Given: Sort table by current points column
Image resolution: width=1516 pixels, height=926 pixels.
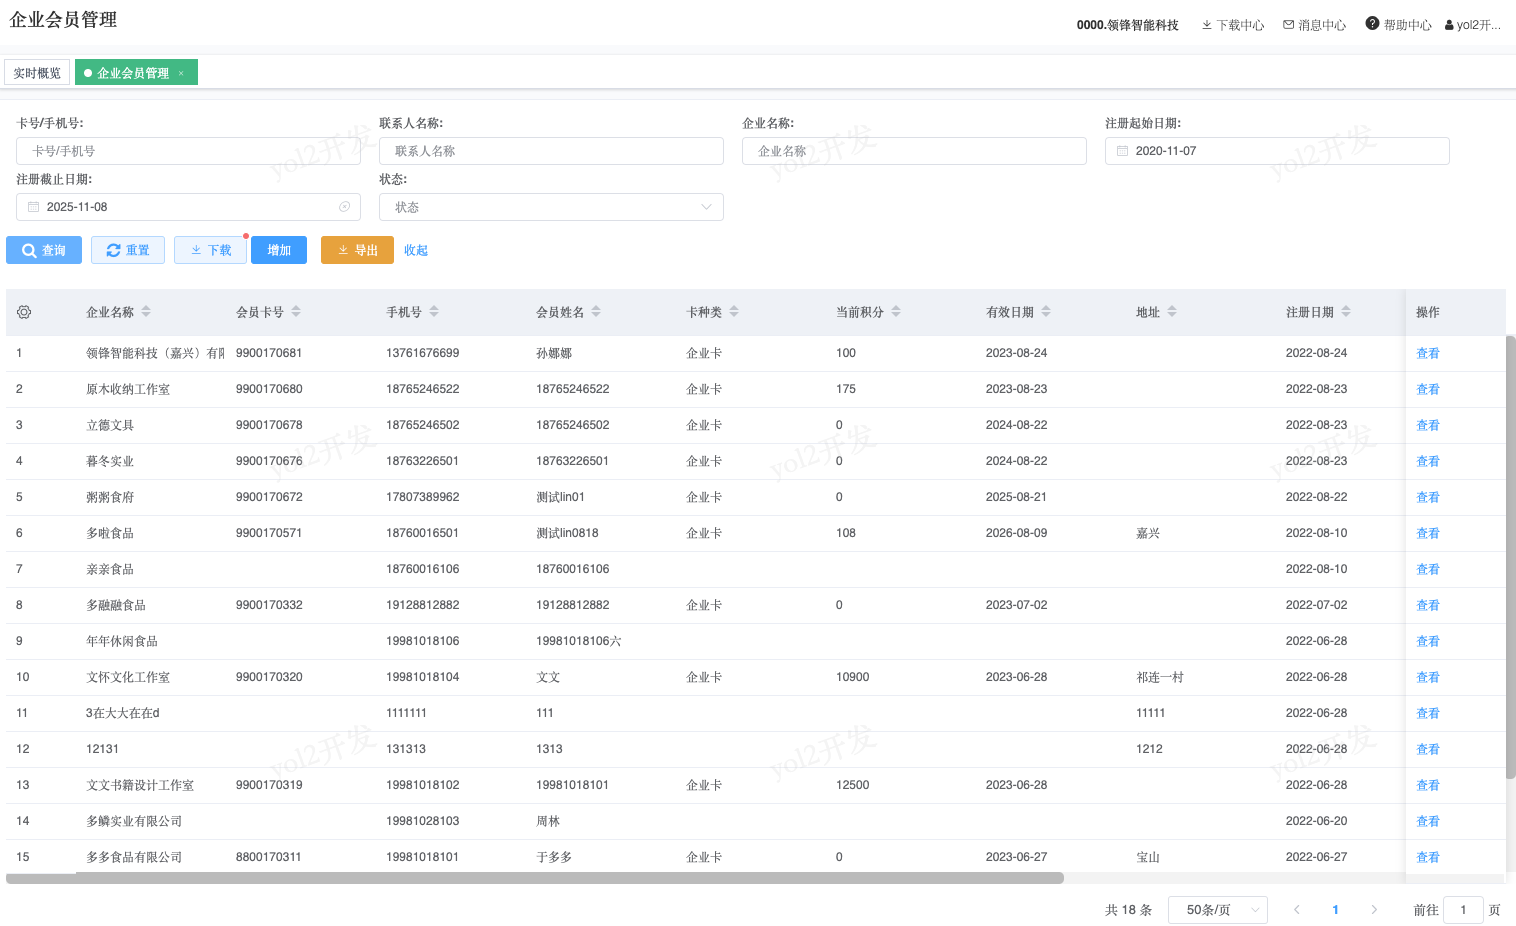Looking at the screenshot, I should tap(896, 312).
